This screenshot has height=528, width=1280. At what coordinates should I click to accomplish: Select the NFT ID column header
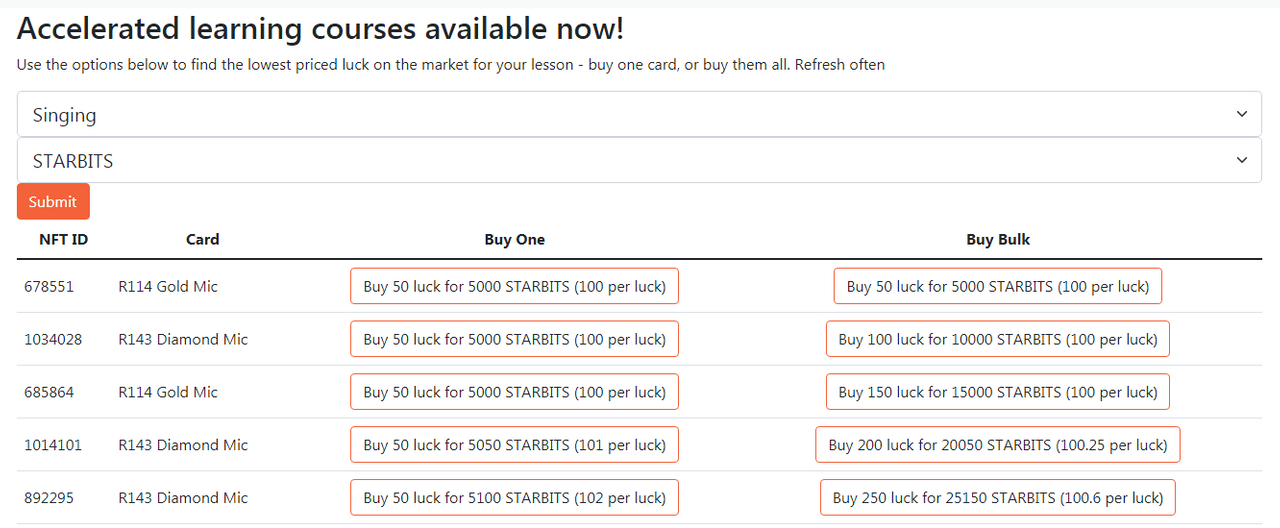click(x=63, y=239)
